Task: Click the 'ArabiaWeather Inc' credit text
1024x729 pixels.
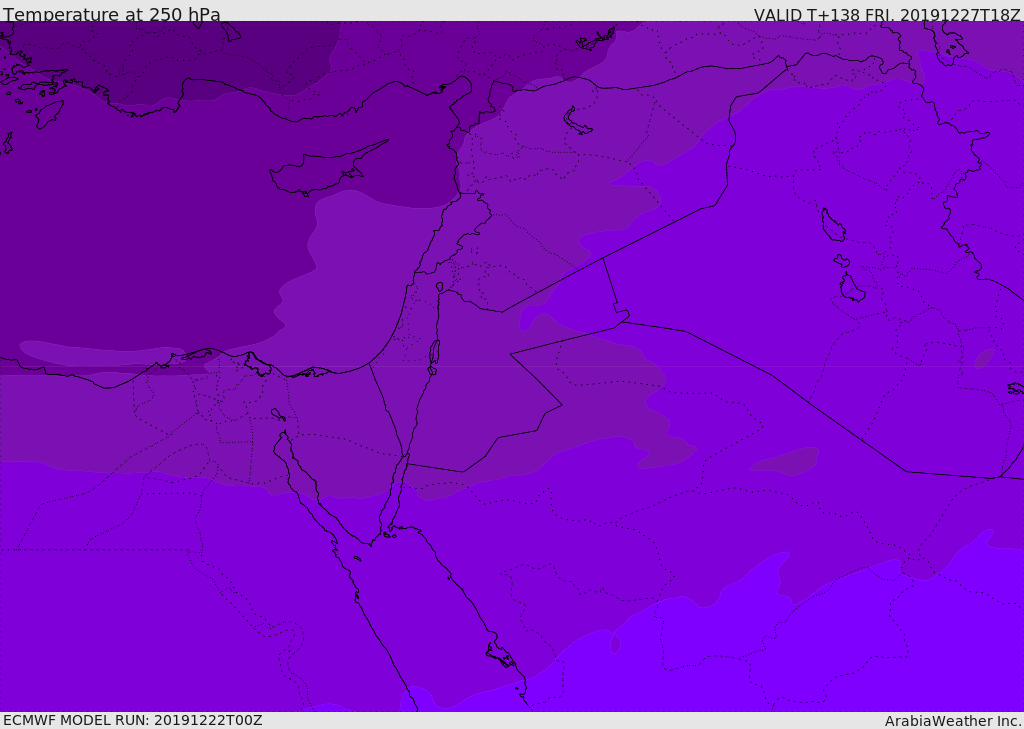Action: (953, 721)
